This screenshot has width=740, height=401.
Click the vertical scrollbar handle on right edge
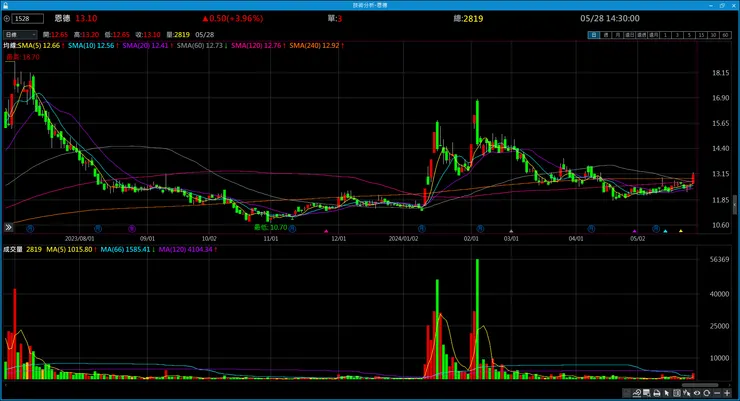734,205
